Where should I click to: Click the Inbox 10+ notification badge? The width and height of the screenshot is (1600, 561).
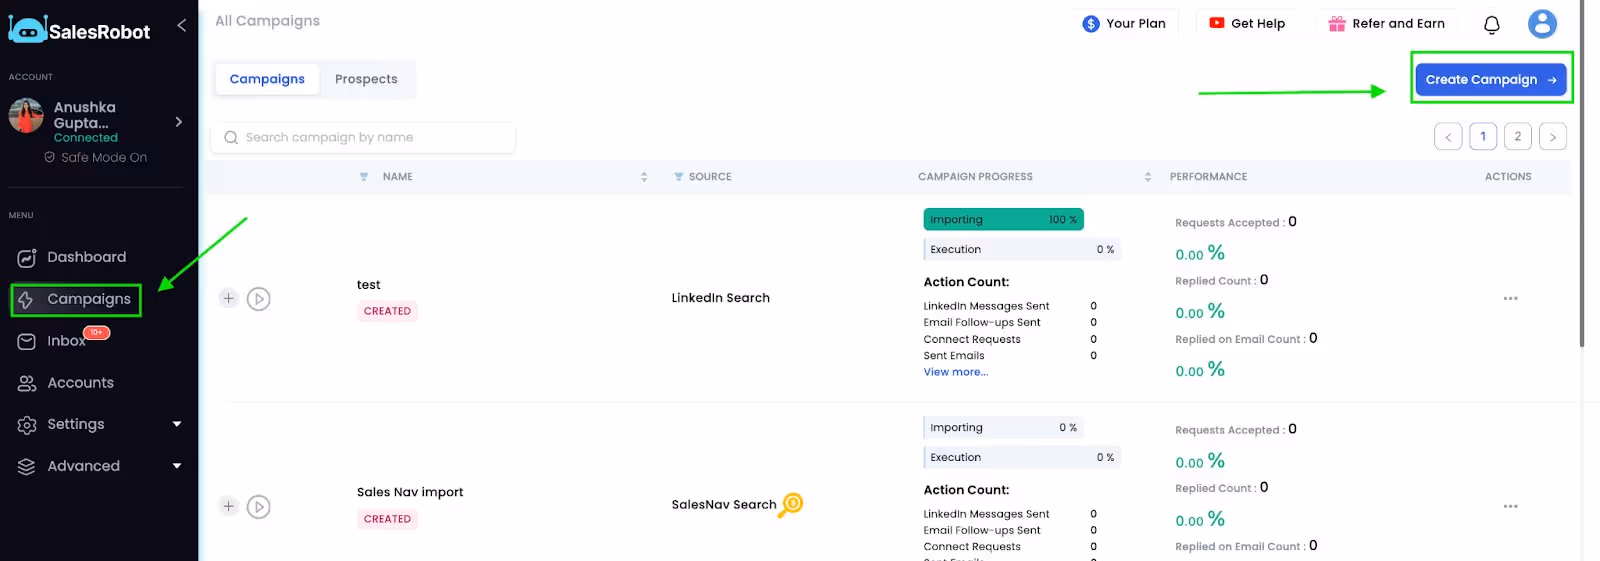point(96,332)
